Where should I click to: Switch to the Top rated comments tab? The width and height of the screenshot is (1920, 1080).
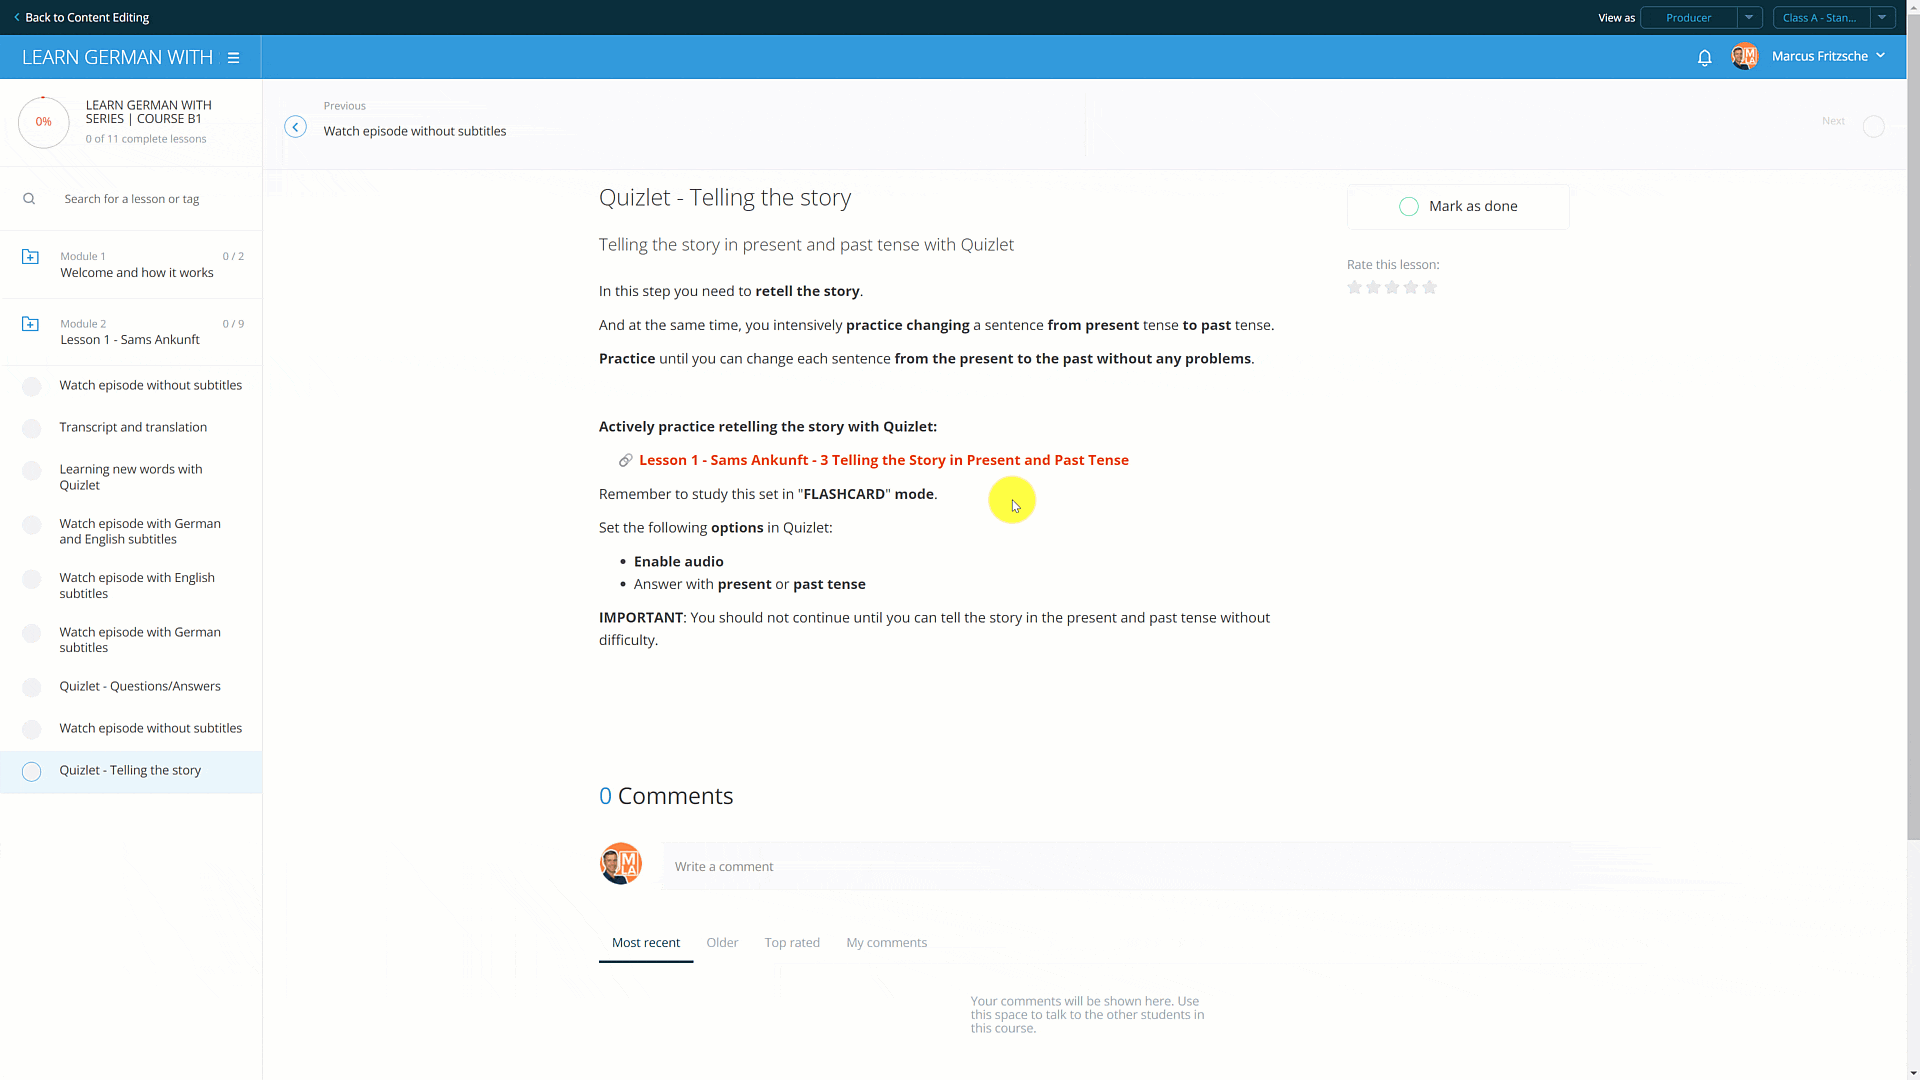[791, 942]
